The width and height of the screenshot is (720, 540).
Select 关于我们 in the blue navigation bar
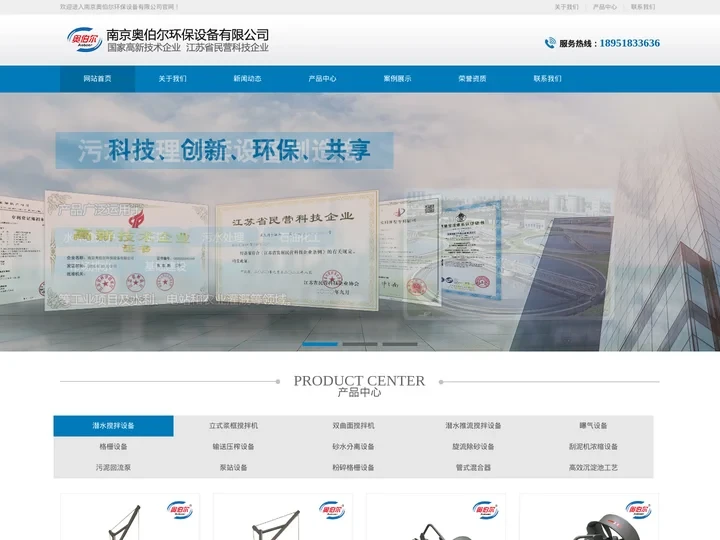click(x=172, y=79)
